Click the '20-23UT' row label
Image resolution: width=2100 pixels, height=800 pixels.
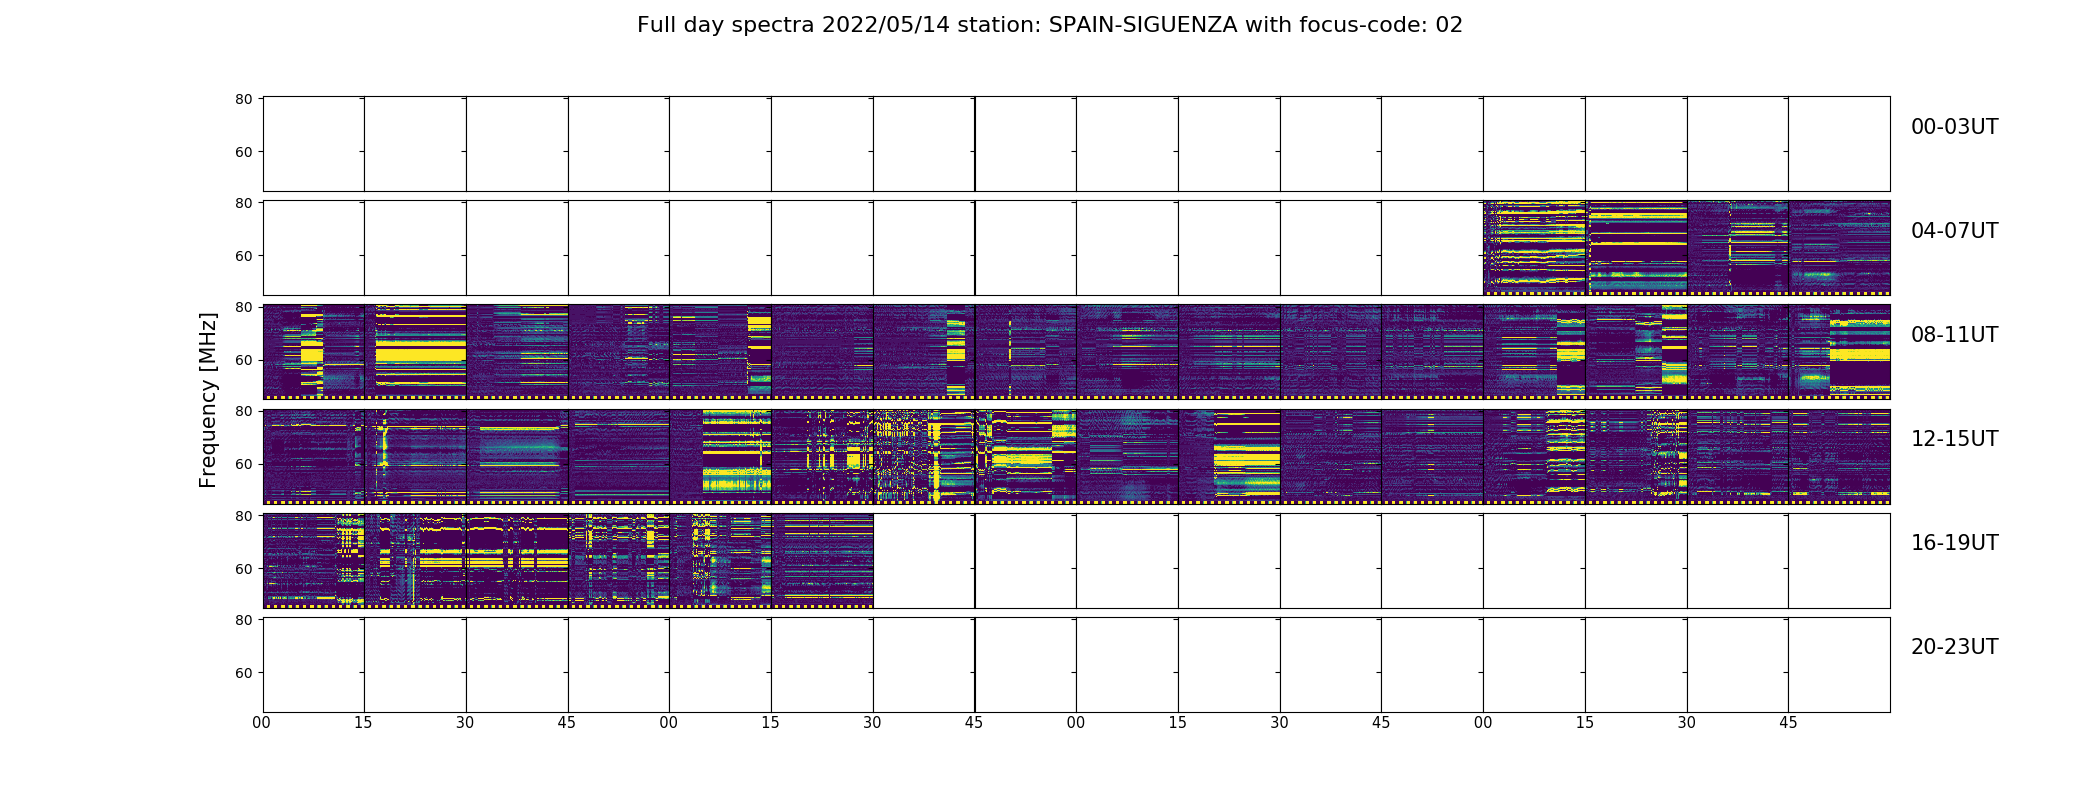point(1954,647)
